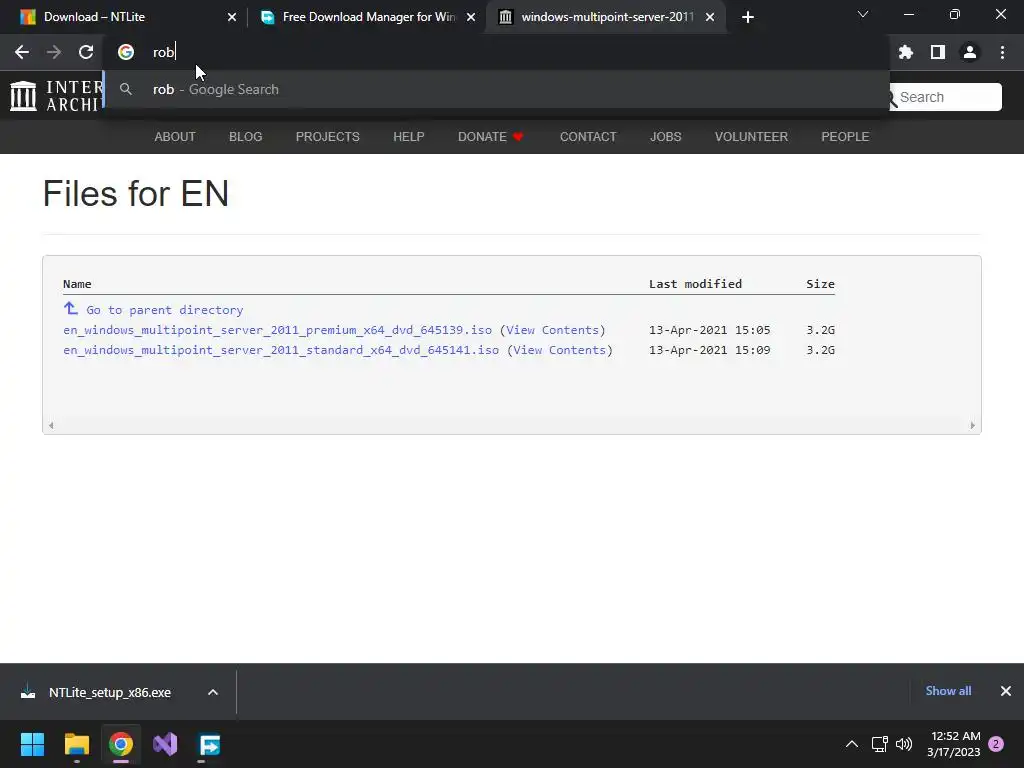1024x768 pixels.
Task: Click the Files for EN heading
Action: pyautogui.click(x=136, y=194)
